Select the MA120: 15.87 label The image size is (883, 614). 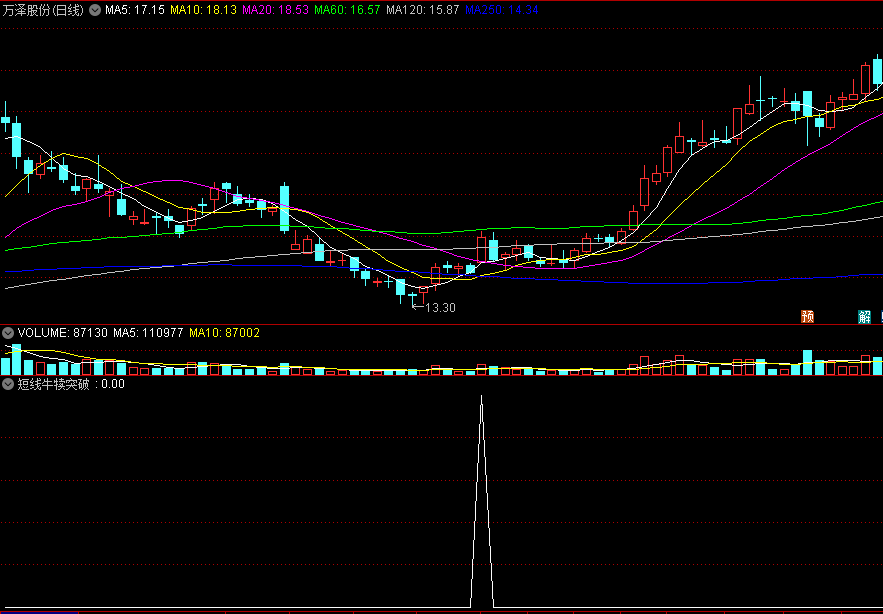point(423,10)
